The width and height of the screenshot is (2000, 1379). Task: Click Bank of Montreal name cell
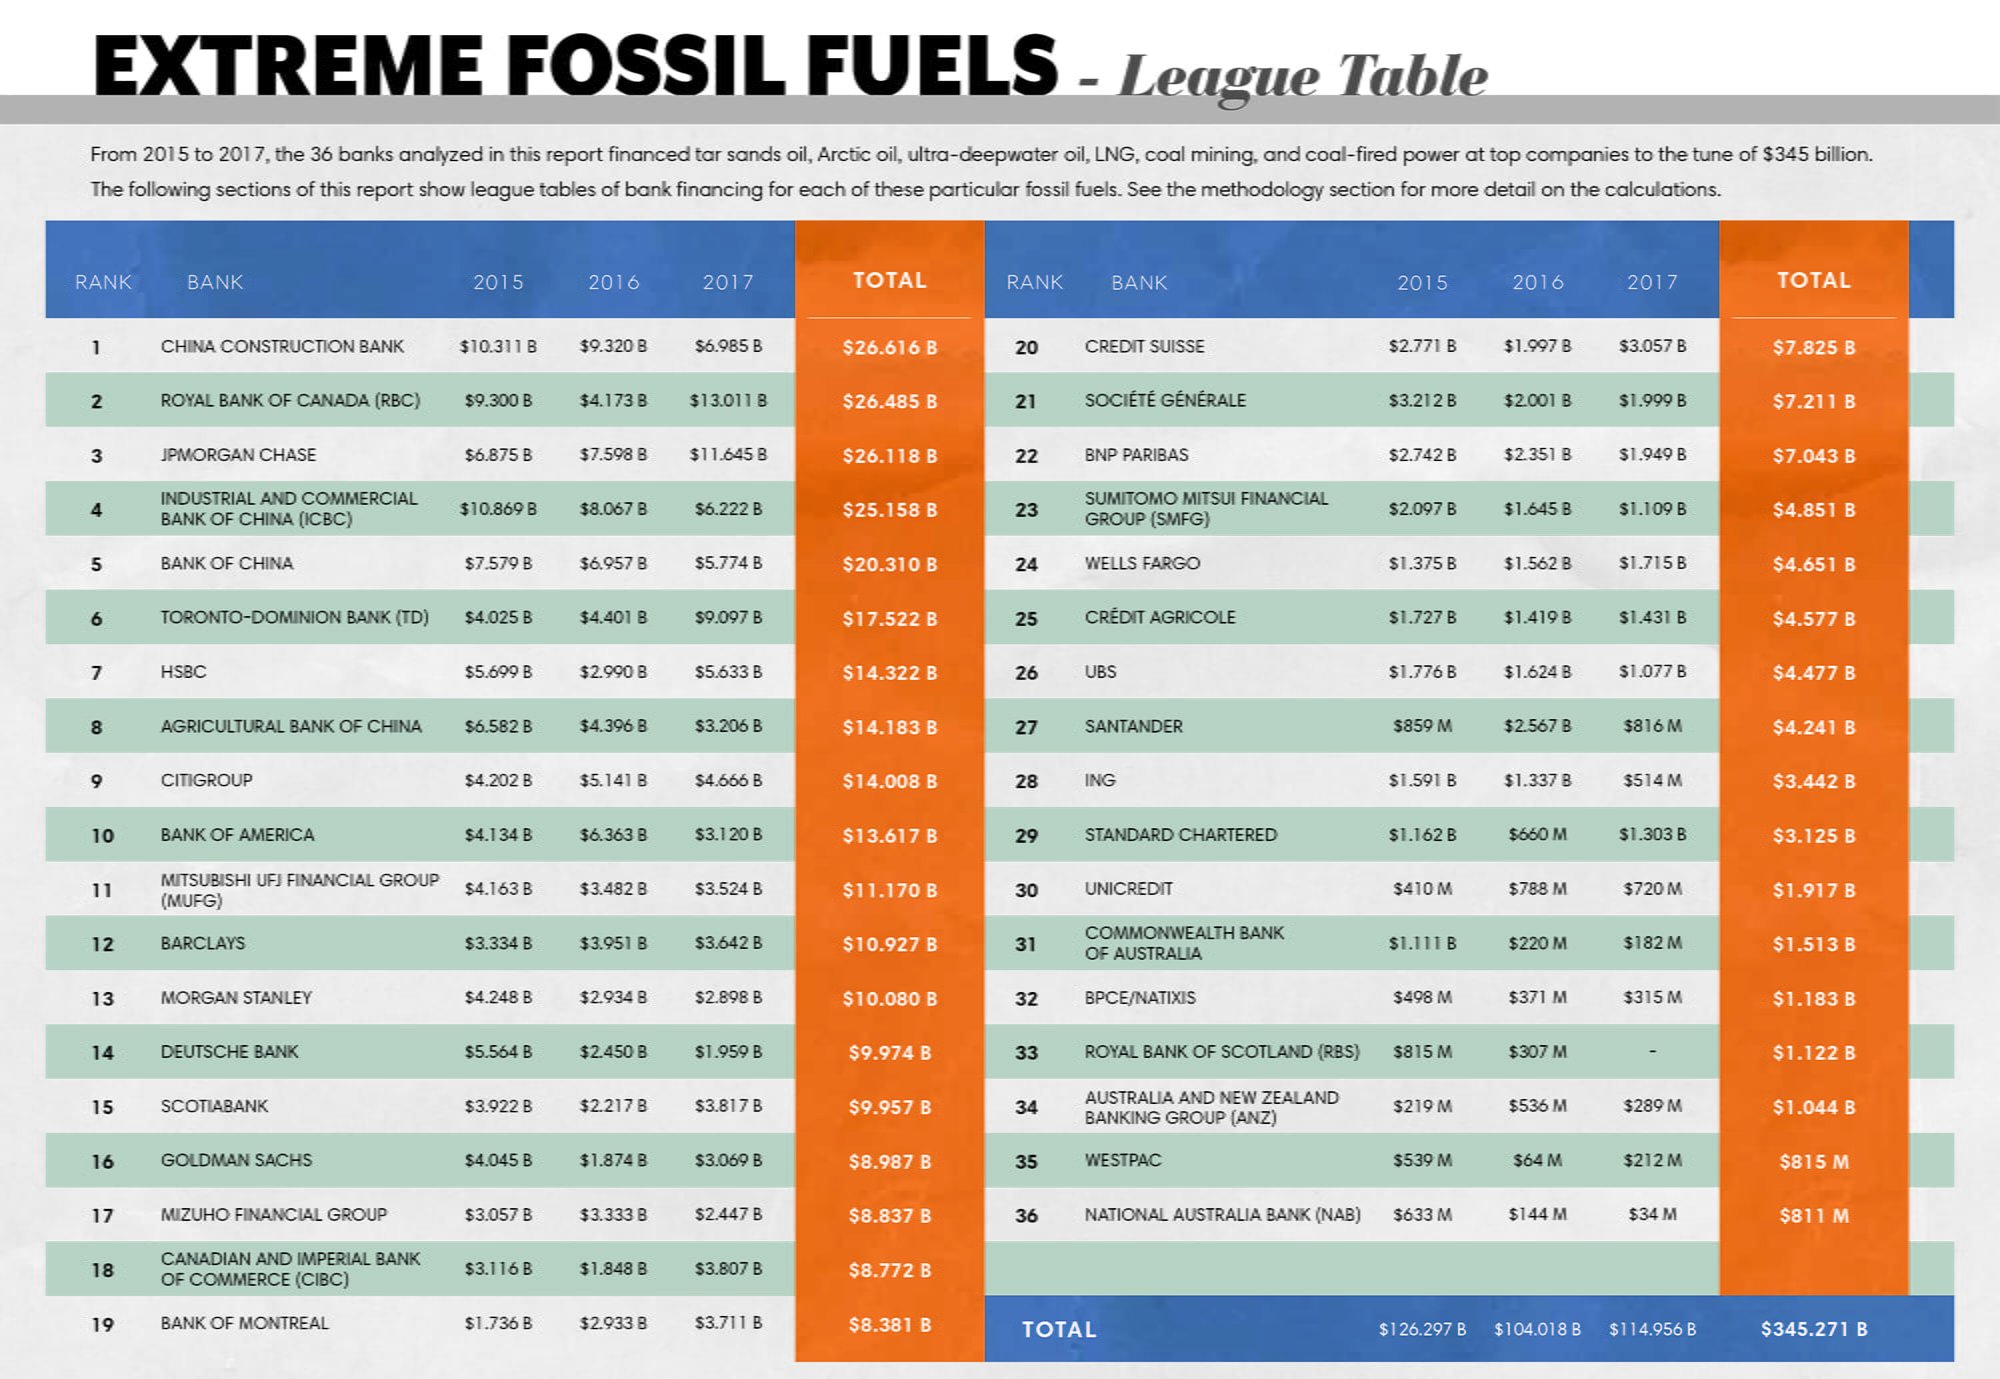point(244,1323)
